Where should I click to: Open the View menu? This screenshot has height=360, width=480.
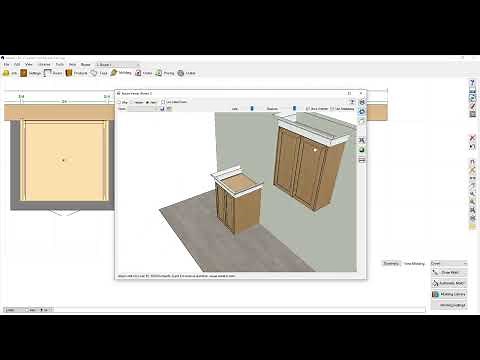[x=29, y=64]
